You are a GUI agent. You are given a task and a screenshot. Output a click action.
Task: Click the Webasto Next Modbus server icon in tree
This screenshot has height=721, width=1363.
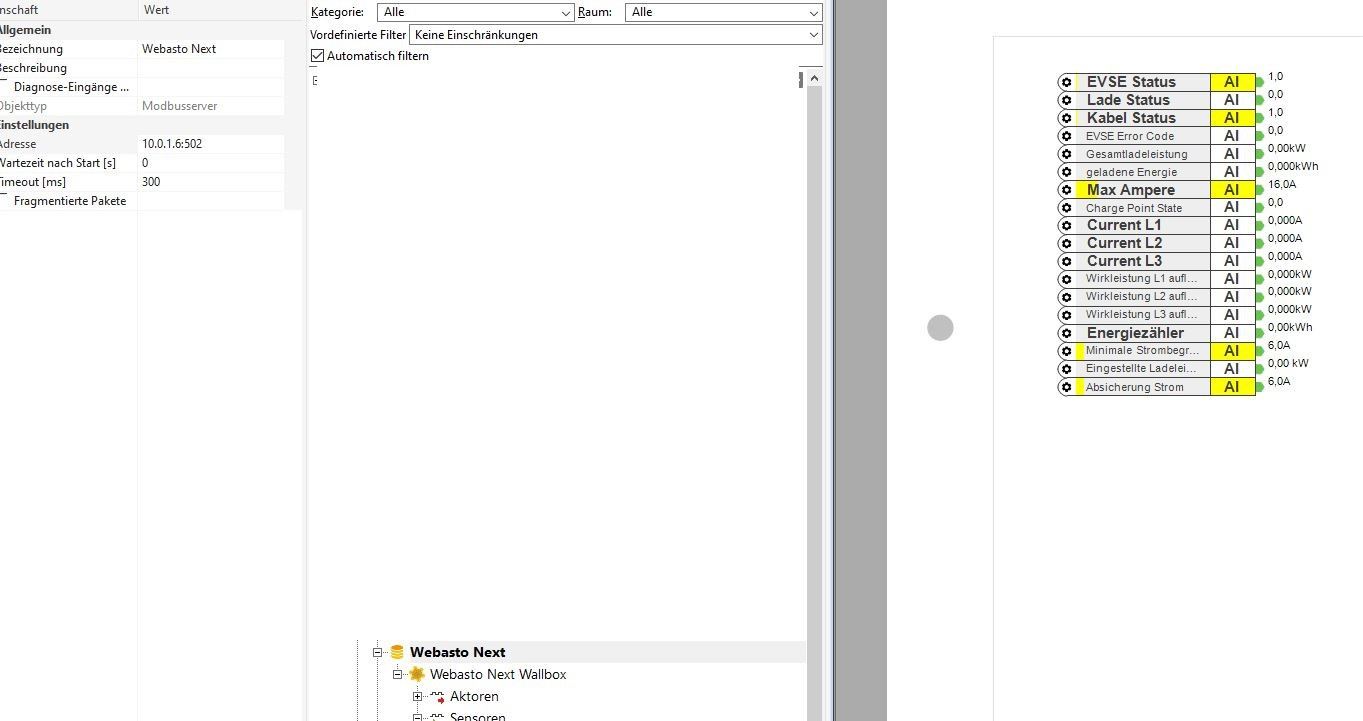pos(397,652)
